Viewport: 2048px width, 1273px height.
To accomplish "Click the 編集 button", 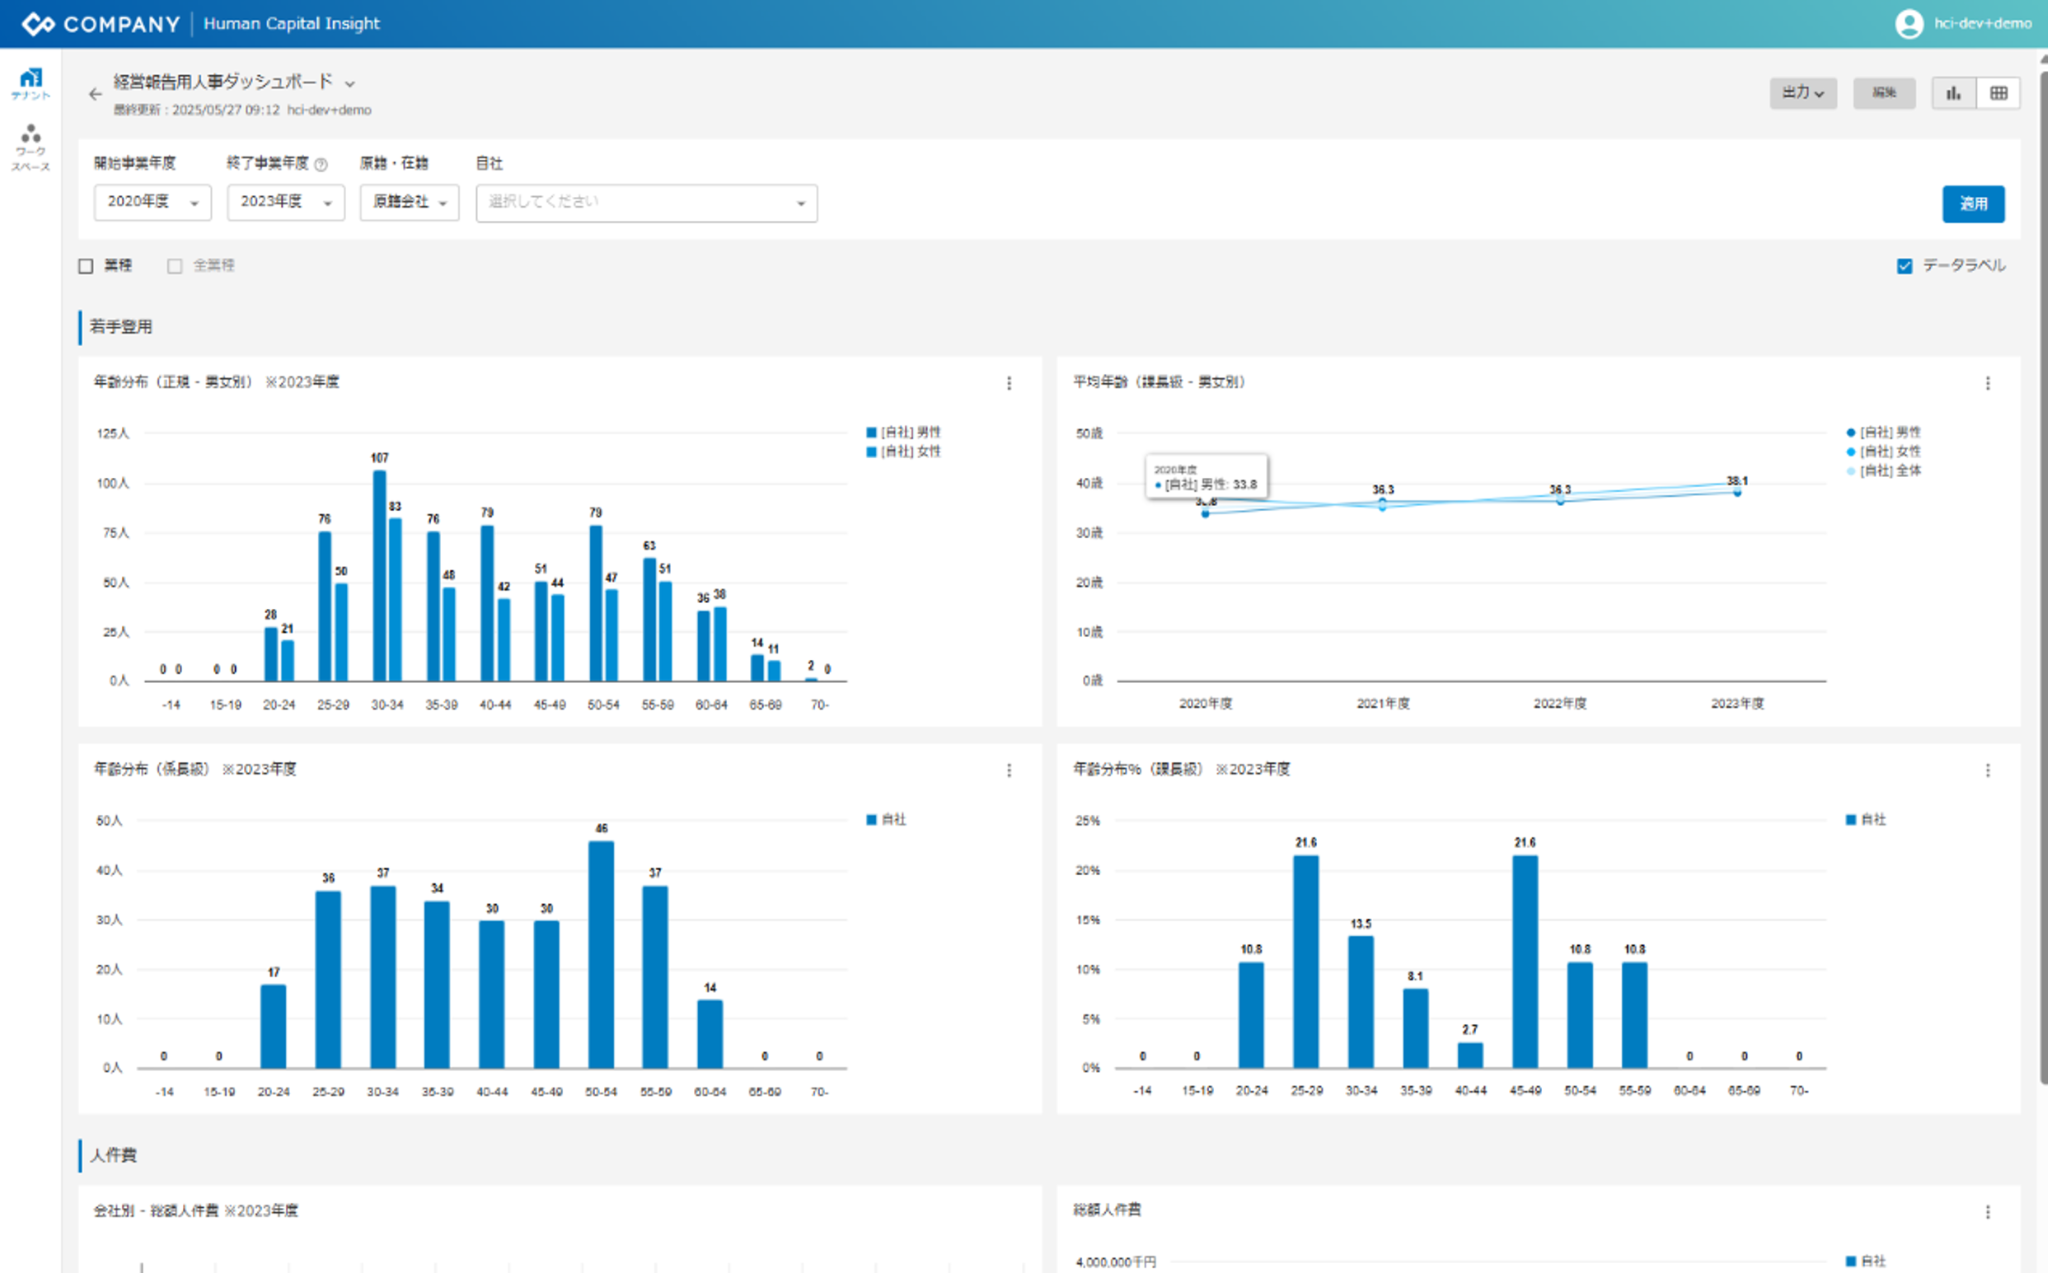I will pyautogui.click(x=1883, y=93).
